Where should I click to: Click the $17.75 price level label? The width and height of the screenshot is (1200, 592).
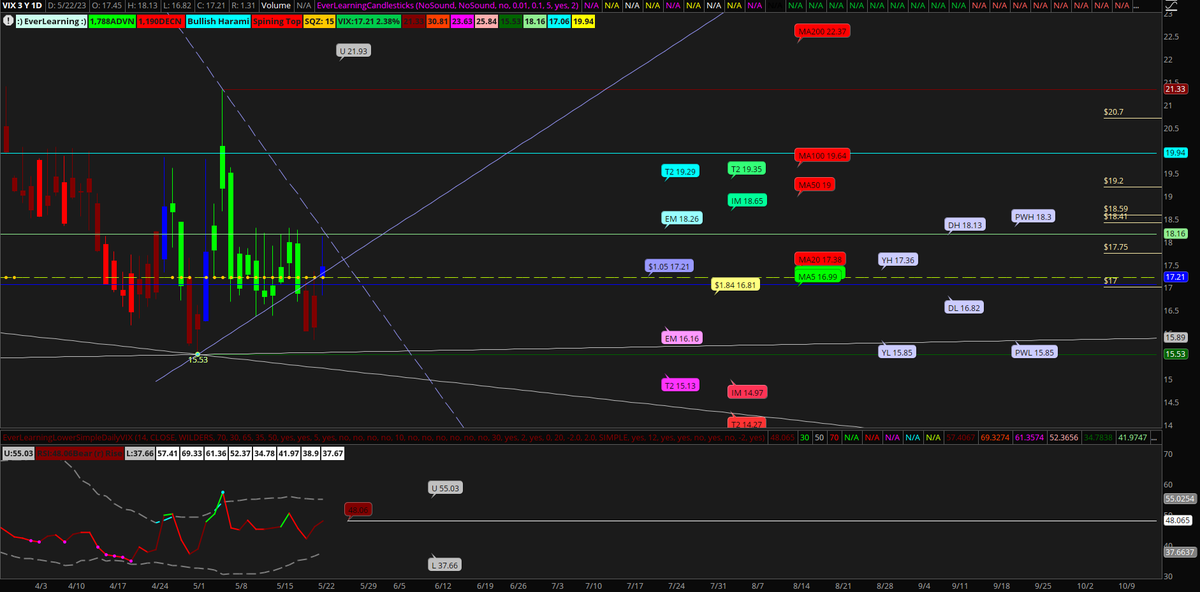coord(1116,247)
